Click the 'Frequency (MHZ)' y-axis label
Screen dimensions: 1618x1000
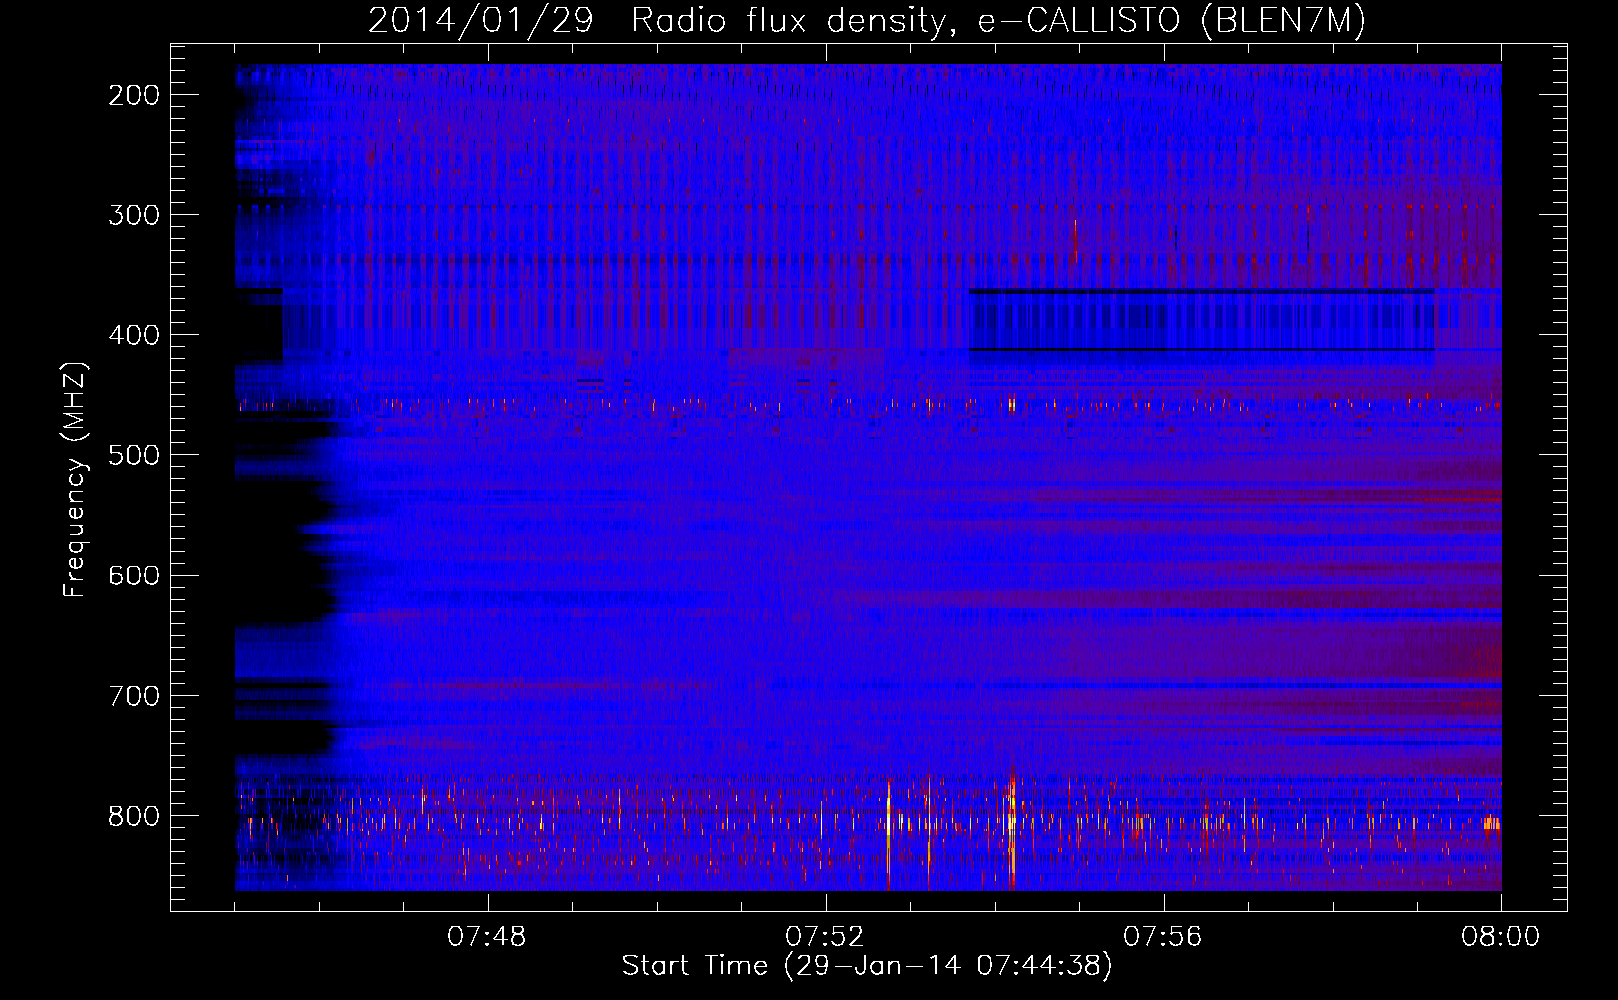(x=75, y=479)
